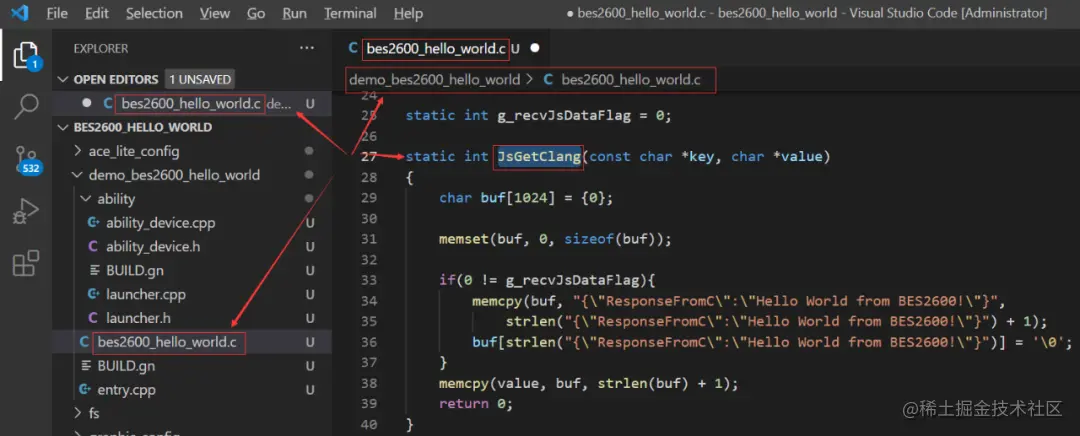The width and height of the screenshot is (1080, 436).
Task: Open the Go menu
Action: [256, 13]
